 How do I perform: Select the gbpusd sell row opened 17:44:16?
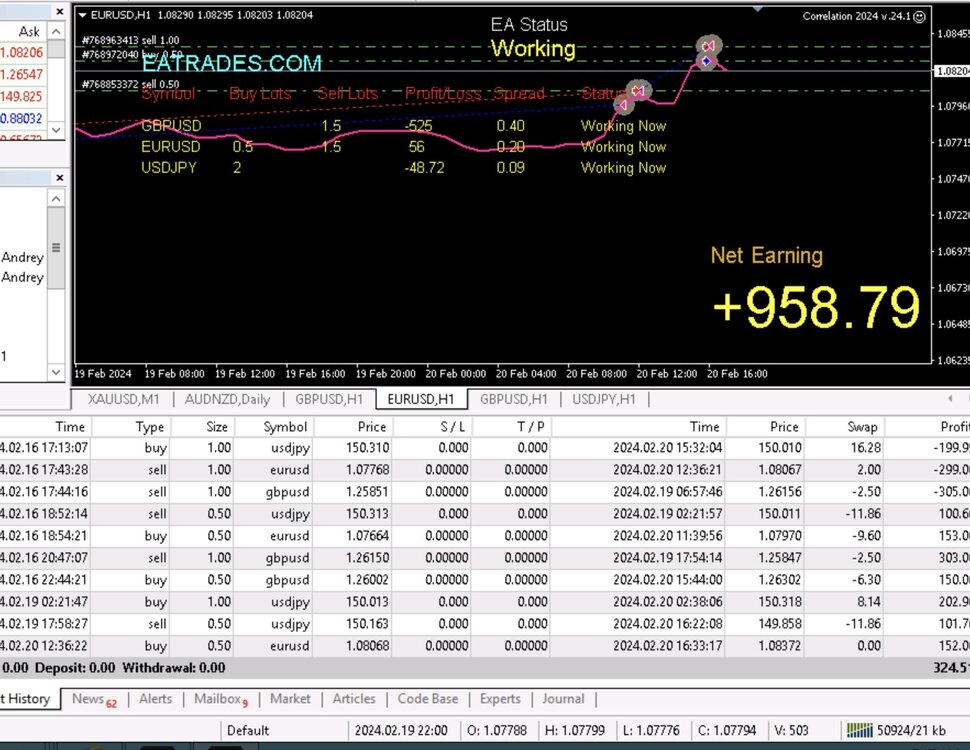pyautogui.click(x=485, y=492)
